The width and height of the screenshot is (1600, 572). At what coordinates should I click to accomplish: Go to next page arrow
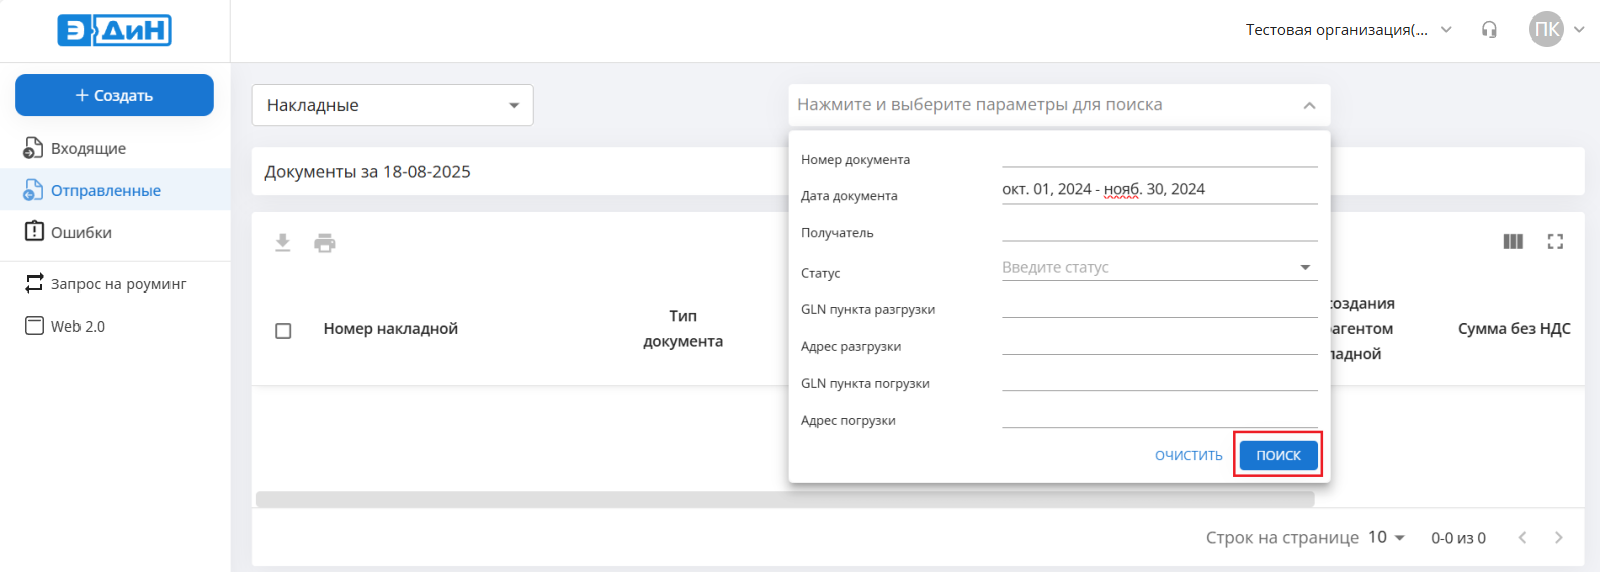1558,538
